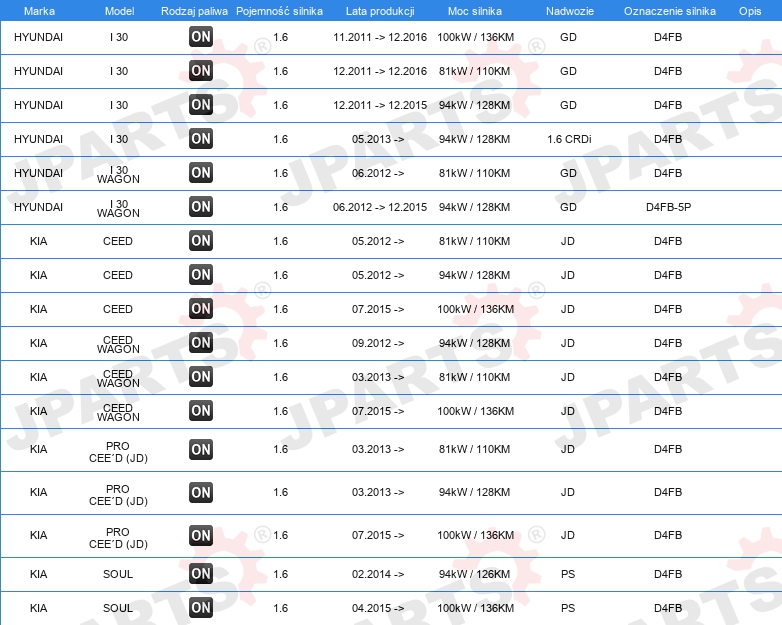Screen dimensions: 782x625
Task: Click ON icon for Pro Cee'd 03.2013 94kW row
Action: tap(201, 492)
